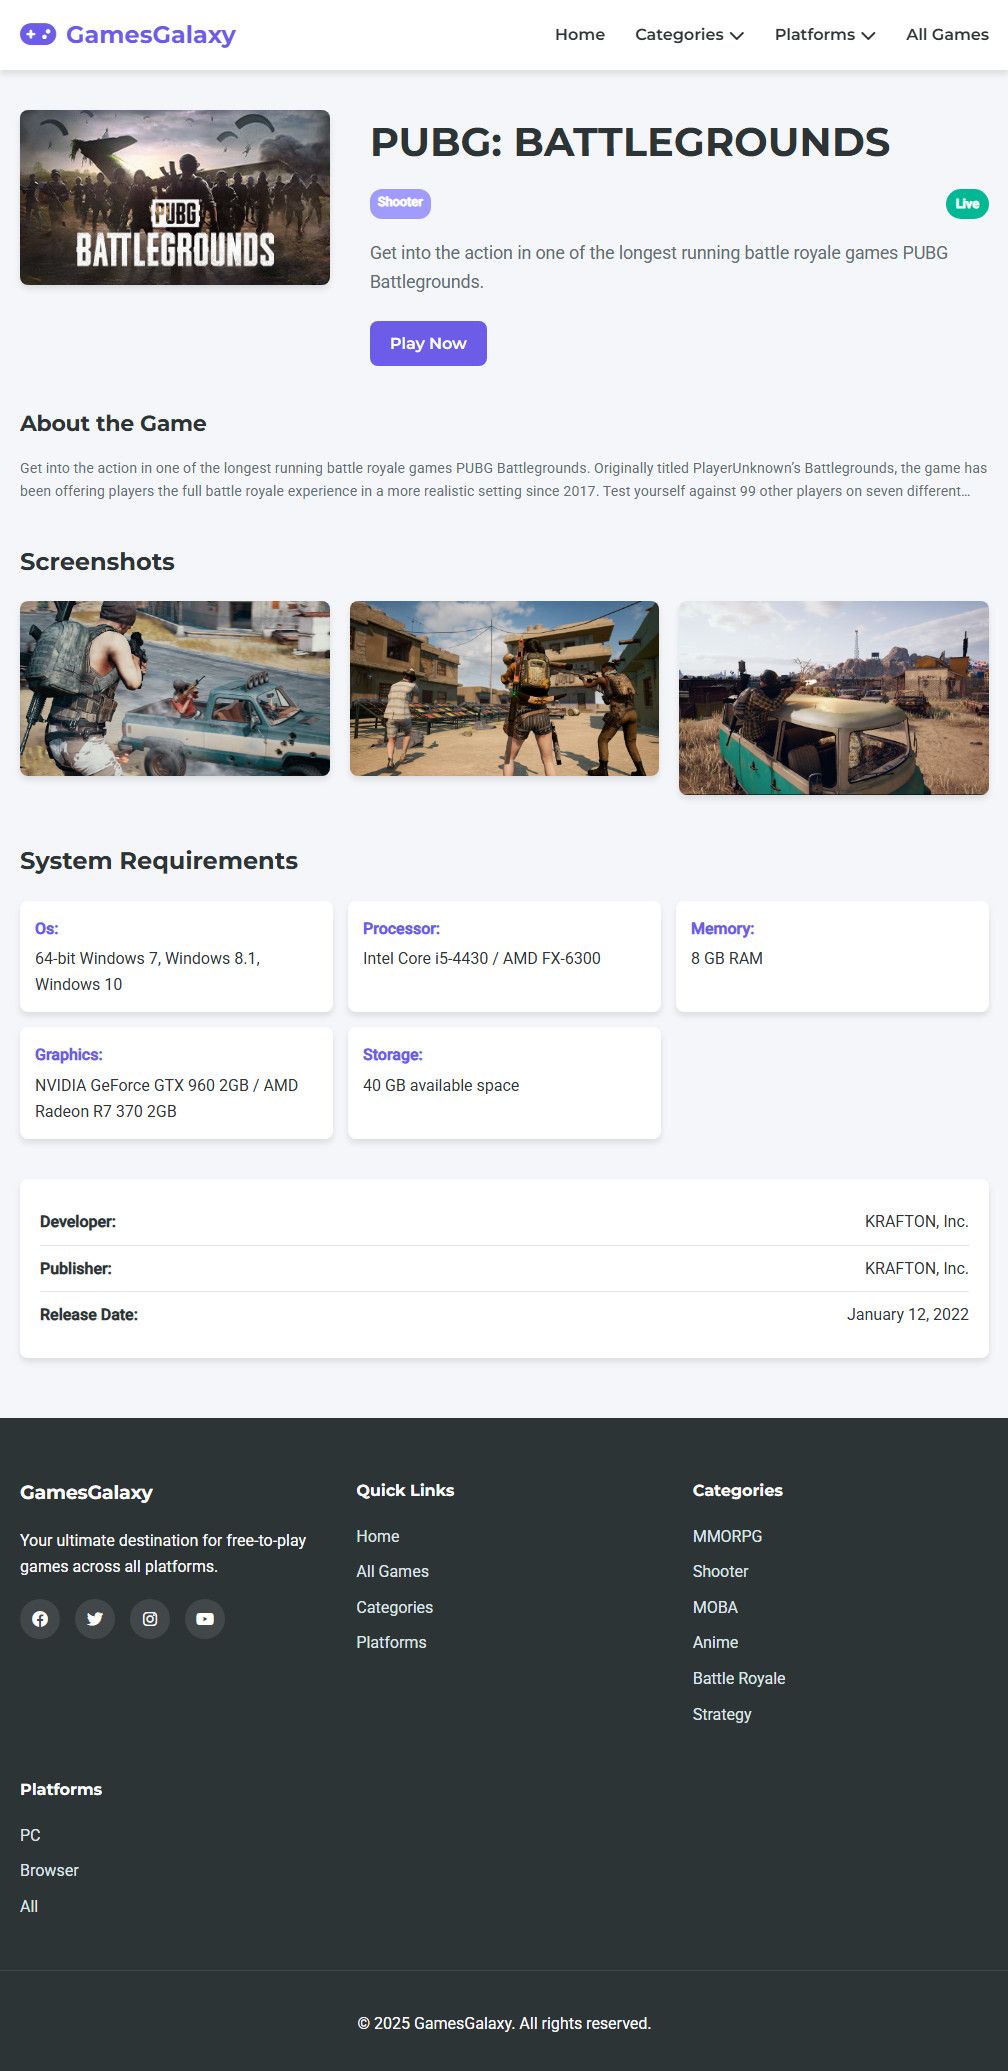Click the 'Your ultimate destination' footer tagline
The image size is (1008, 2071).
[163, 1553]
